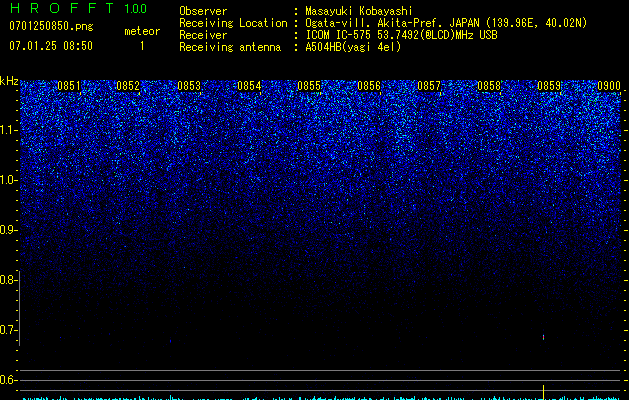Click the Observer label
This screenshot has width=629, height=400.
(x=203, y=11)
